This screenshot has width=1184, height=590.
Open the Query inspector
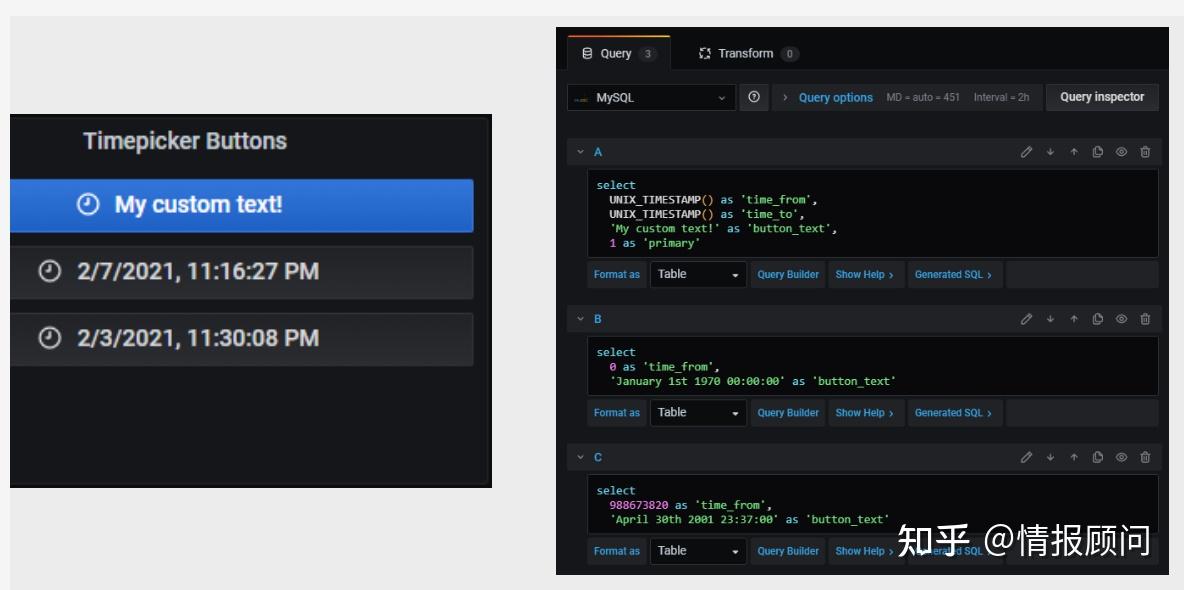tap(1102, 97)
